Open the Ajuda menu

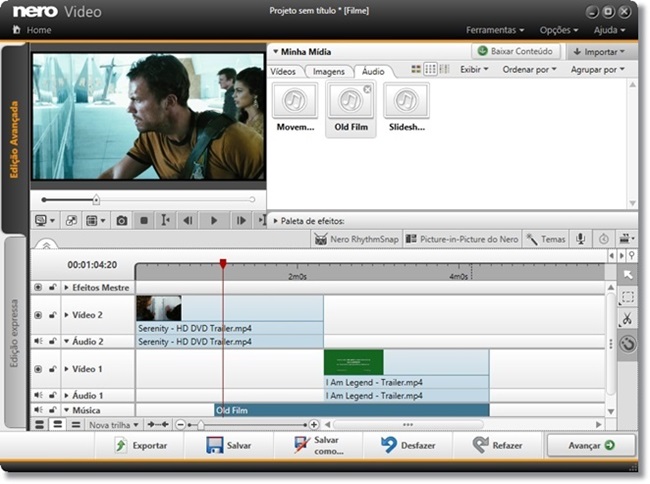coord(609,30)
